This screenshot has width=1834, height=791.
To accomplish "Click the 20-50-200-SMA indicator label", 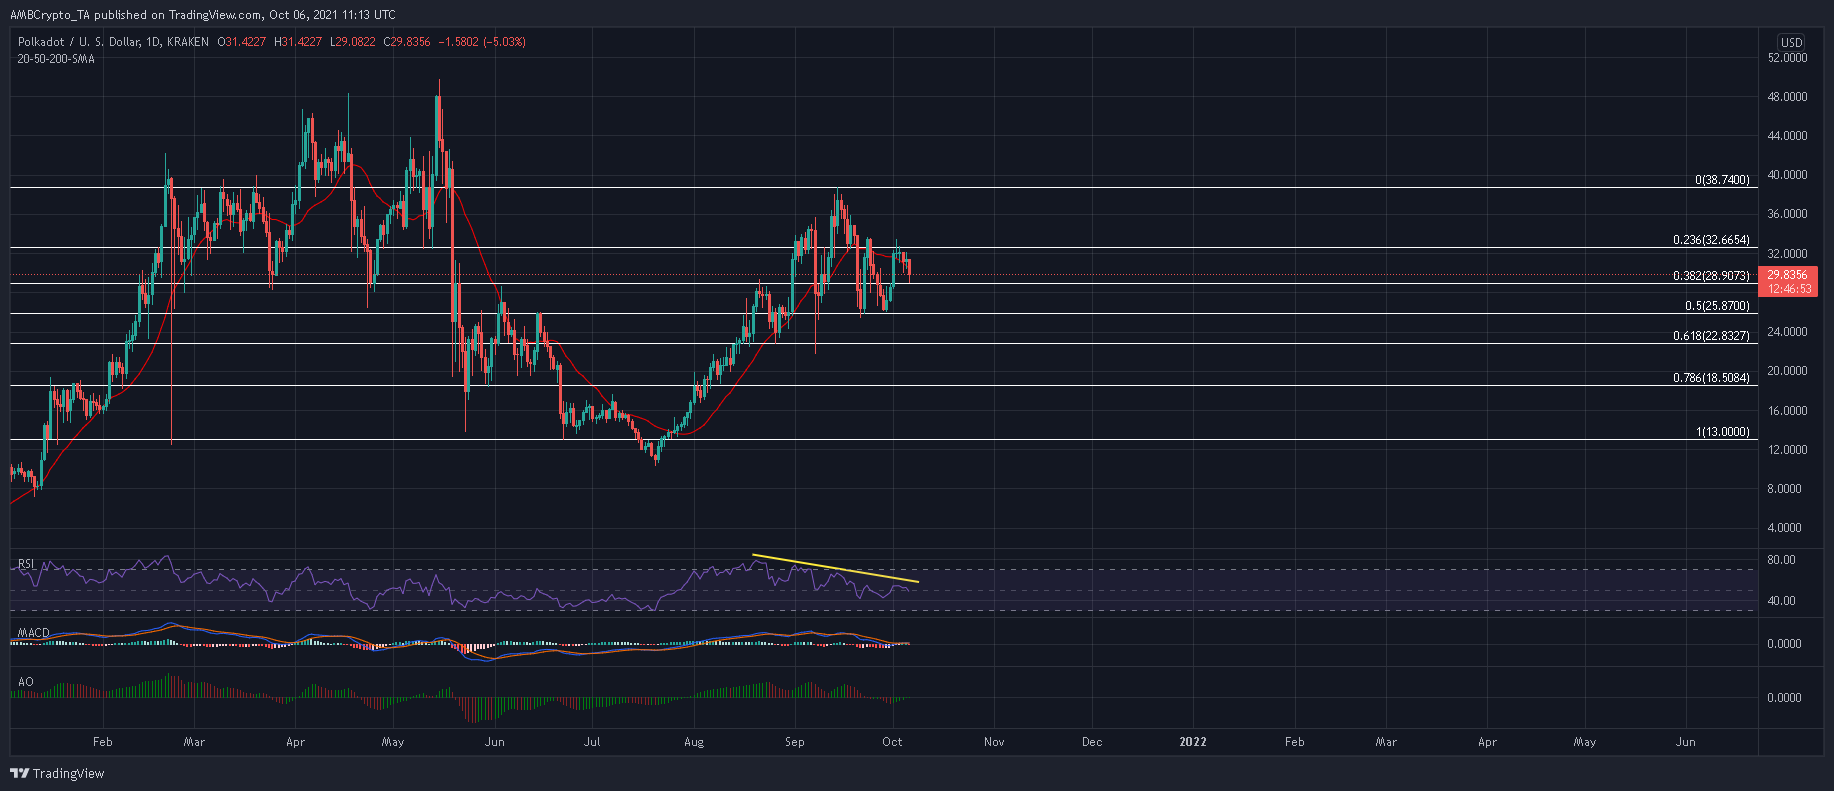I will [56, 59].
